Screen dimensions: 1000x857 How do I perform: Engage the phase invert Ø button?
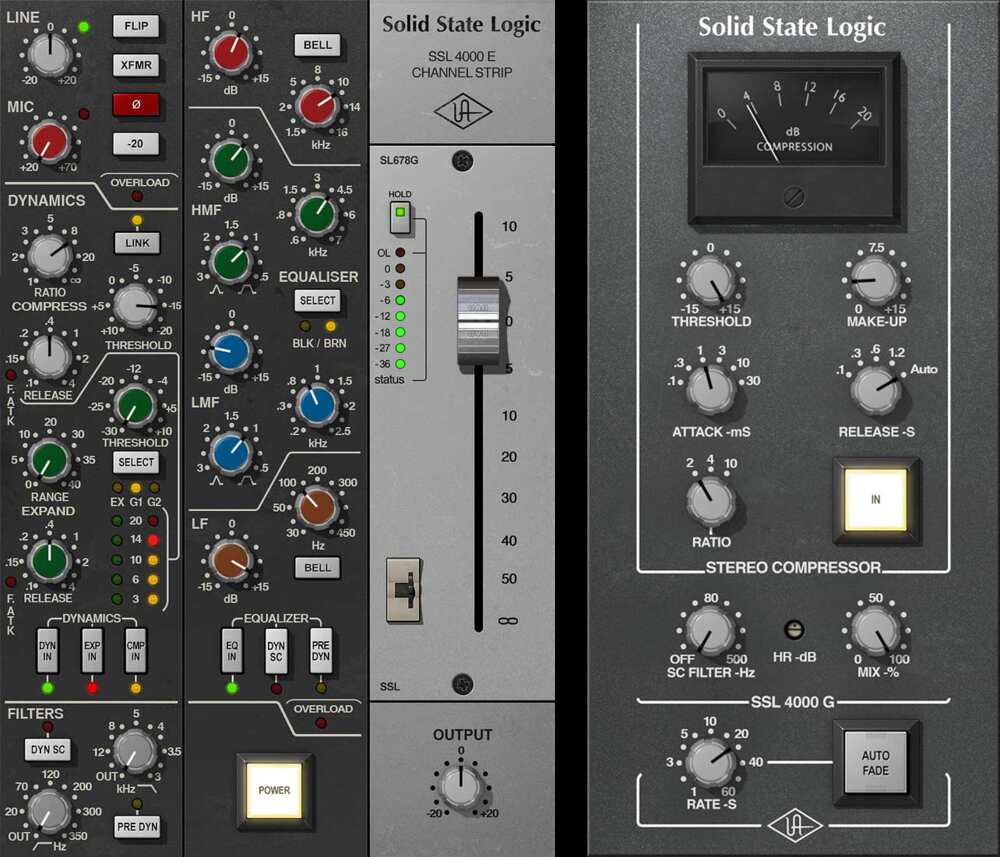point(137,104)
